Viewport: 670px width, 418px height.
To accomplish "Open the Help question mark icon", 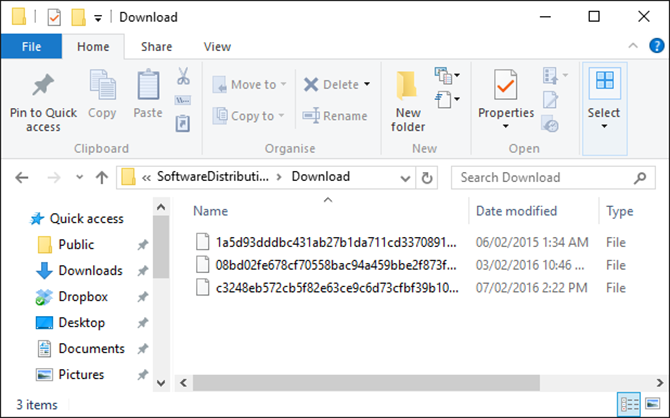I will click(654, 46).
